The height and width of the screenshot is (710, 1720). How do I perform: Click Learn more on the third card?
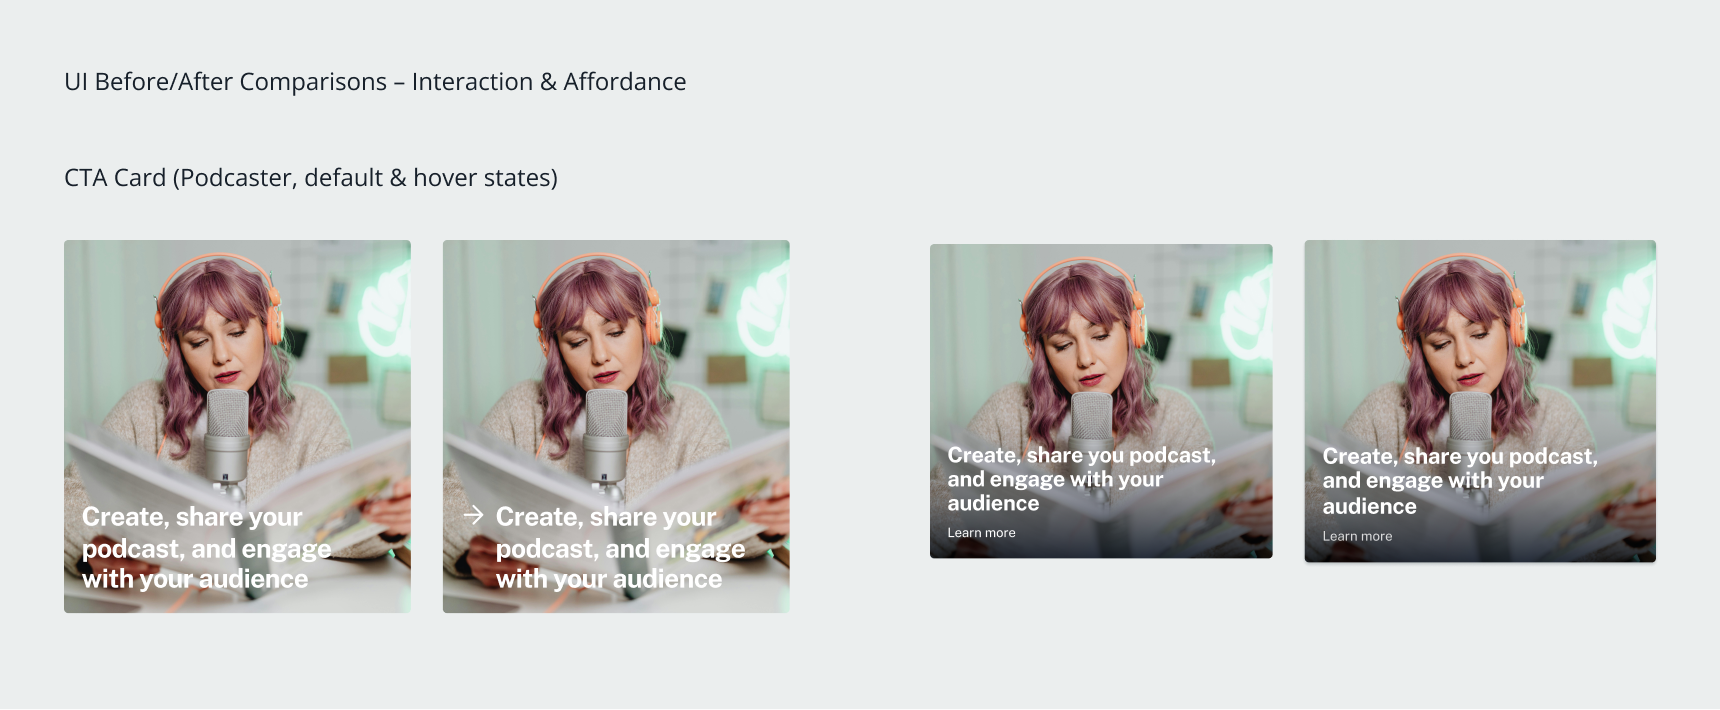pyautogui.click(x=981, y=533)
